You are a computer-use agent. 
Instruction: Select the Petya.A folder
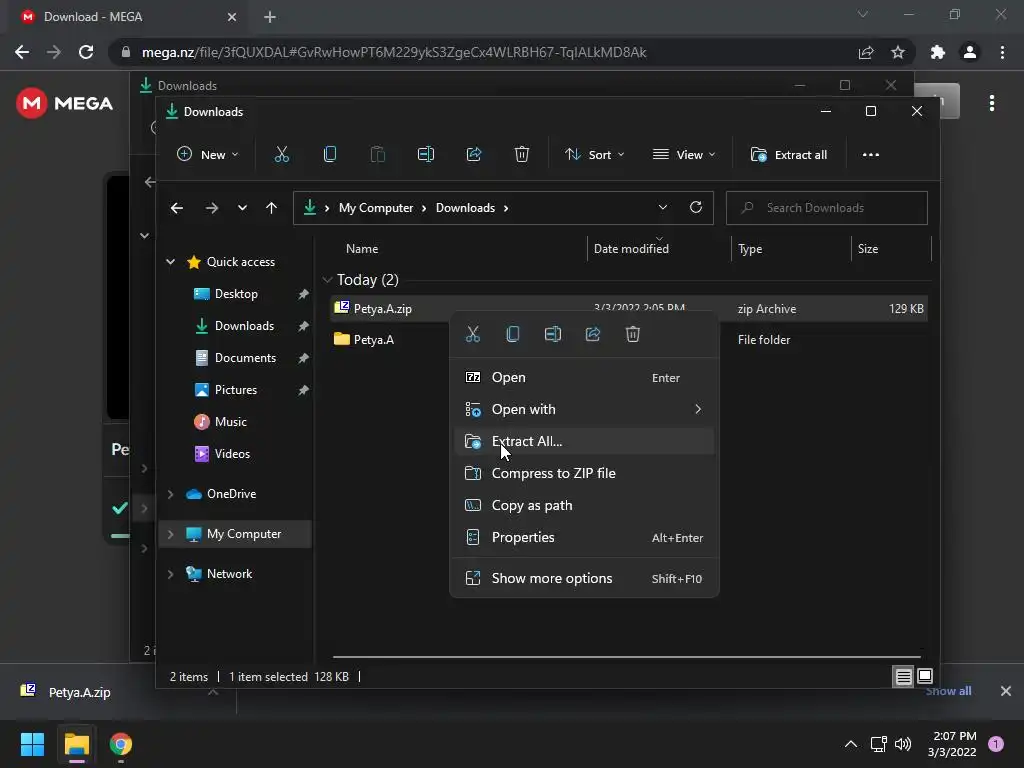coord(374,340)
